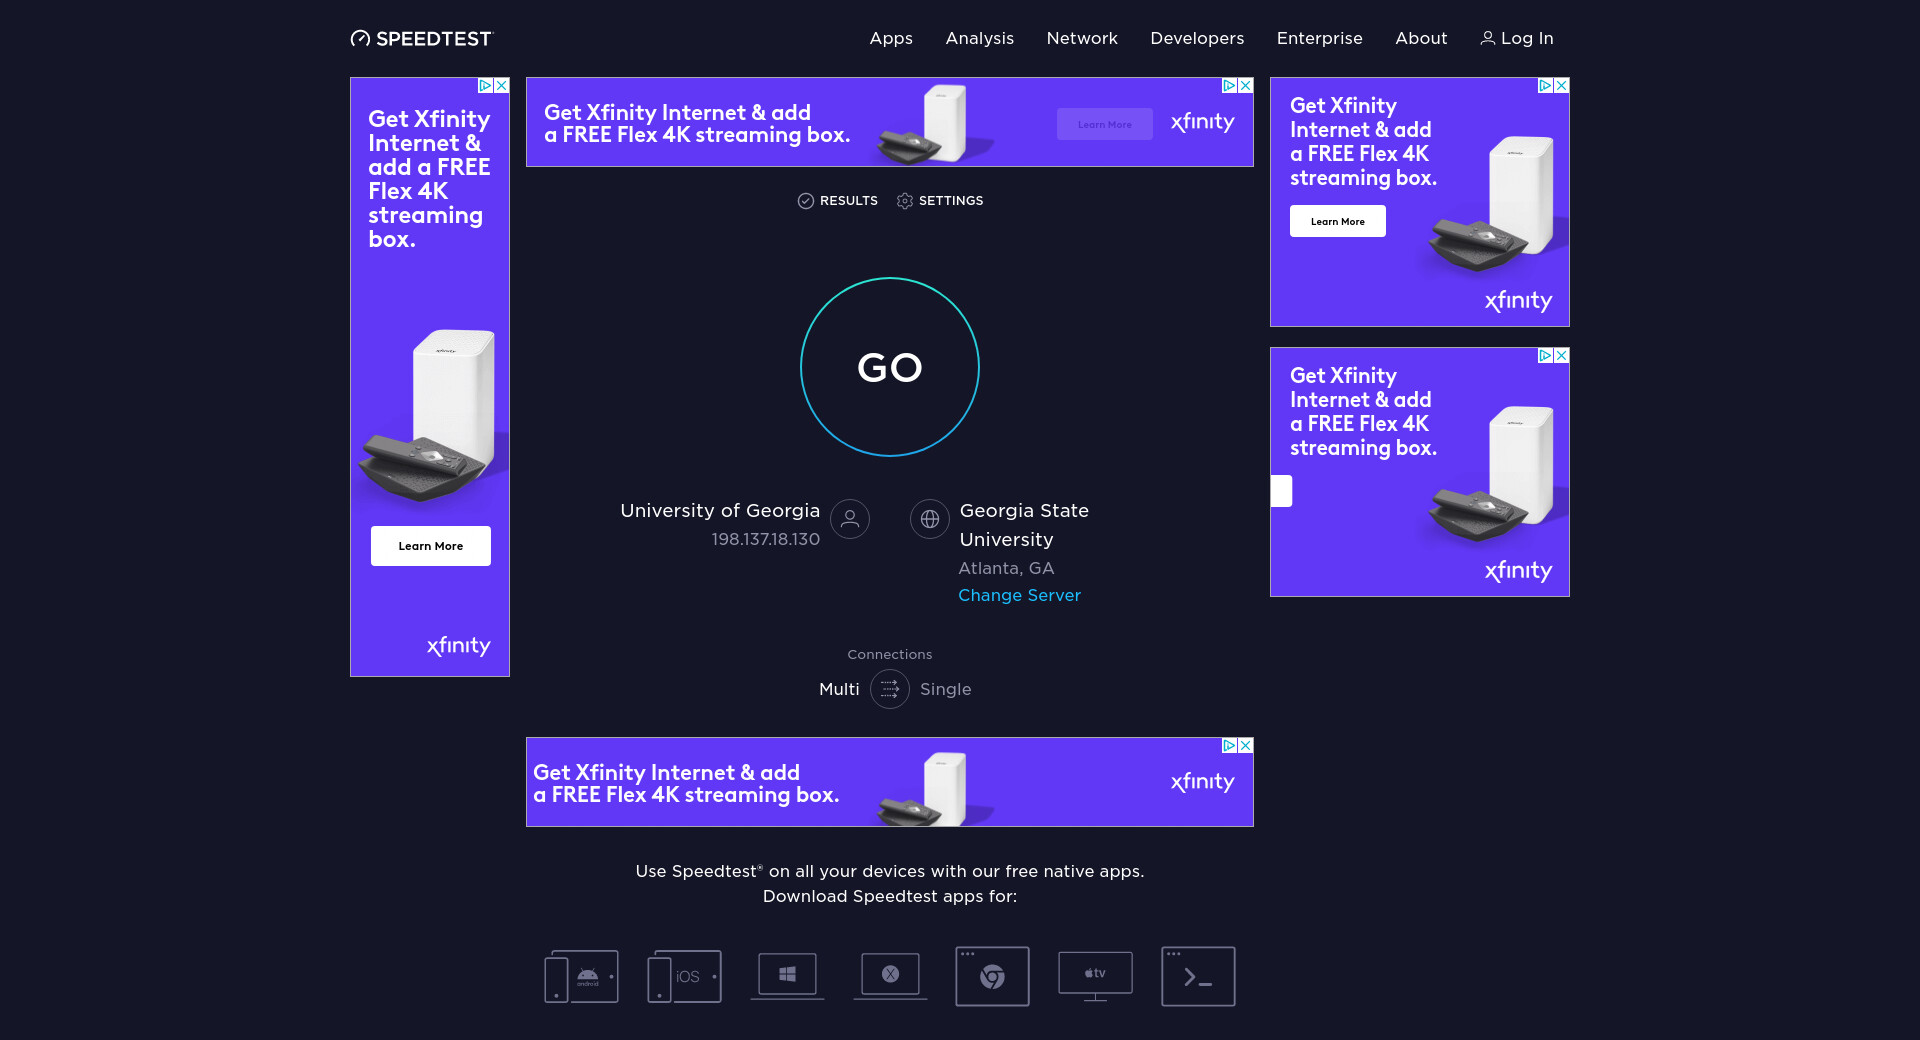This screenshot has width=1920, height=1040.
Task: Open the Network menu item
Action: click(1082, 38)
